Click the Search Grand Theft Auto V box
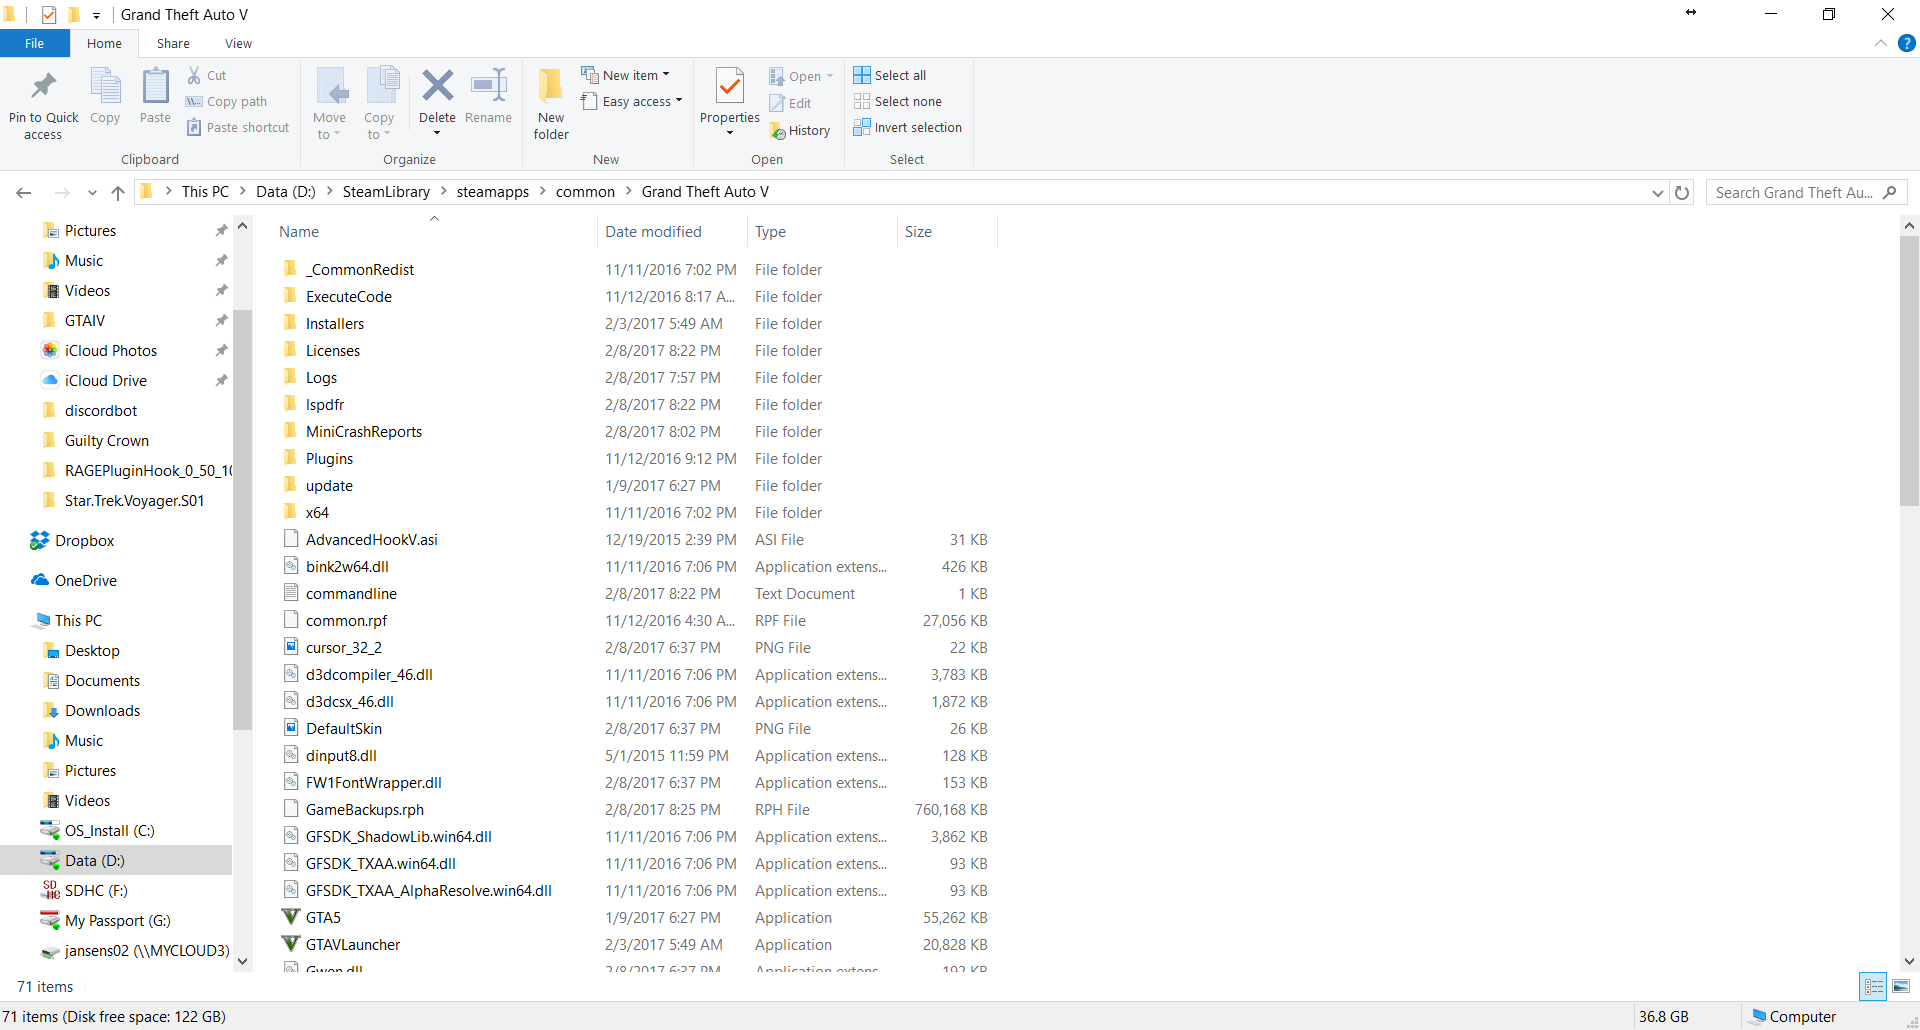The image size is (1920, 1030). tap(1795, 193)
